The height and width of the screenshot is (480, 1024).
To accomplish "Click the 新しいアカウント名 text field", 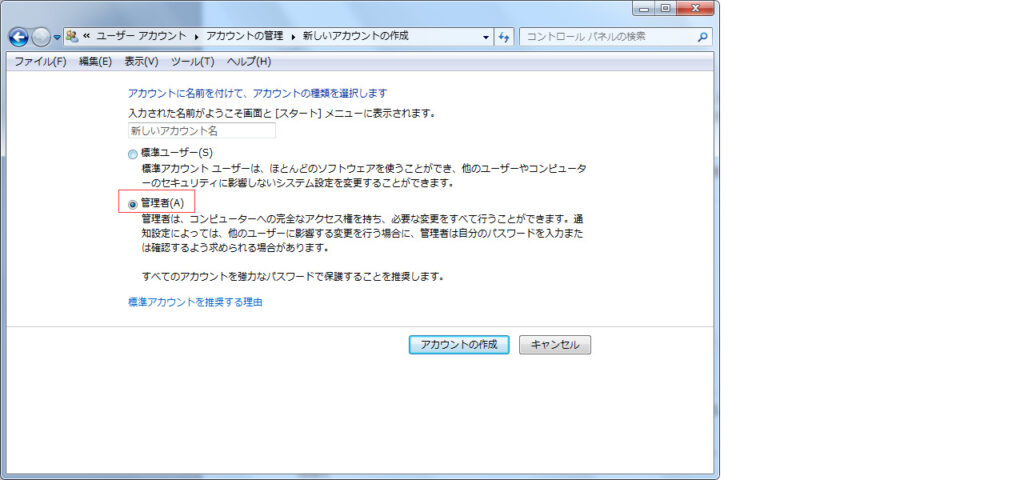I will 201,131.
